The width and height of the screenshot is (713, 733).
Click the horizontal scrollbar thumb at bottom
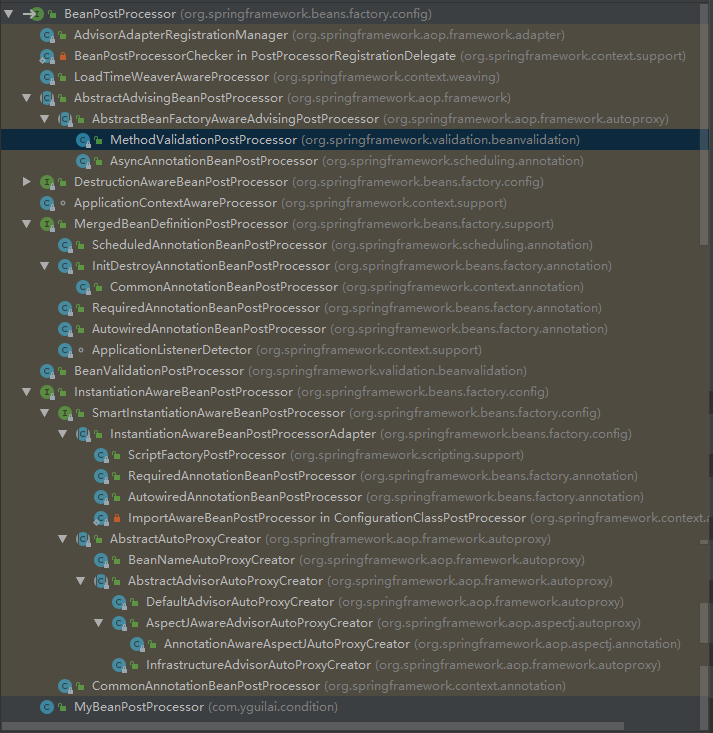(x=312, y=726)
